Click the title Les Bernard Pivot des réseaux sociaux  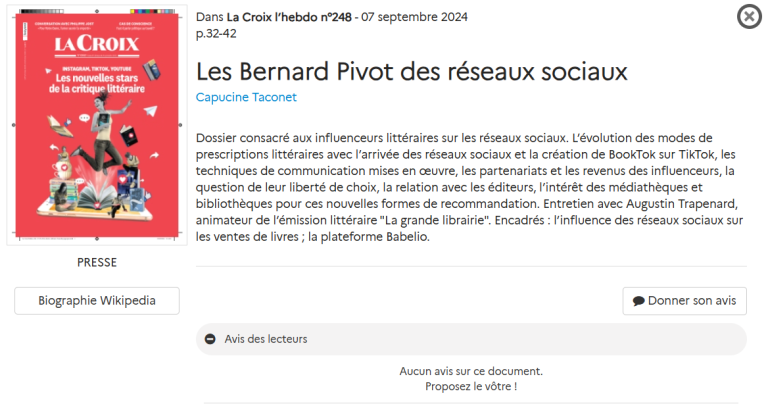coord(411,72)
